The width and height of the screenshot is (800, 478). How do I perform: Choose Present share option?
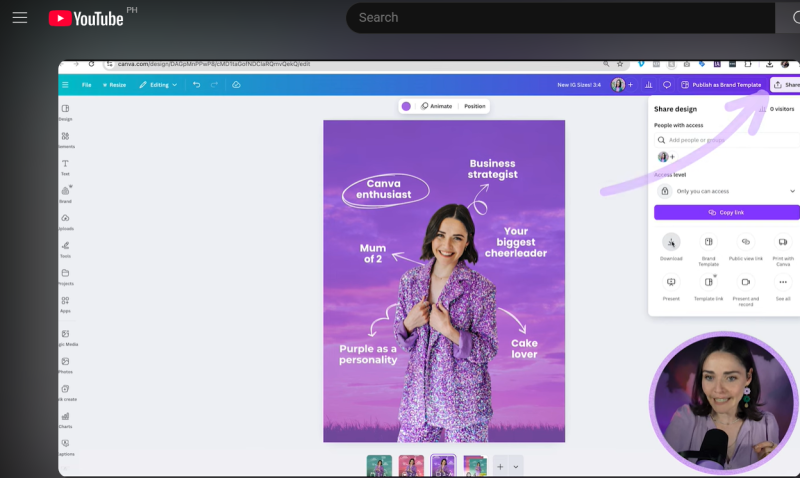tap(671, 288)
